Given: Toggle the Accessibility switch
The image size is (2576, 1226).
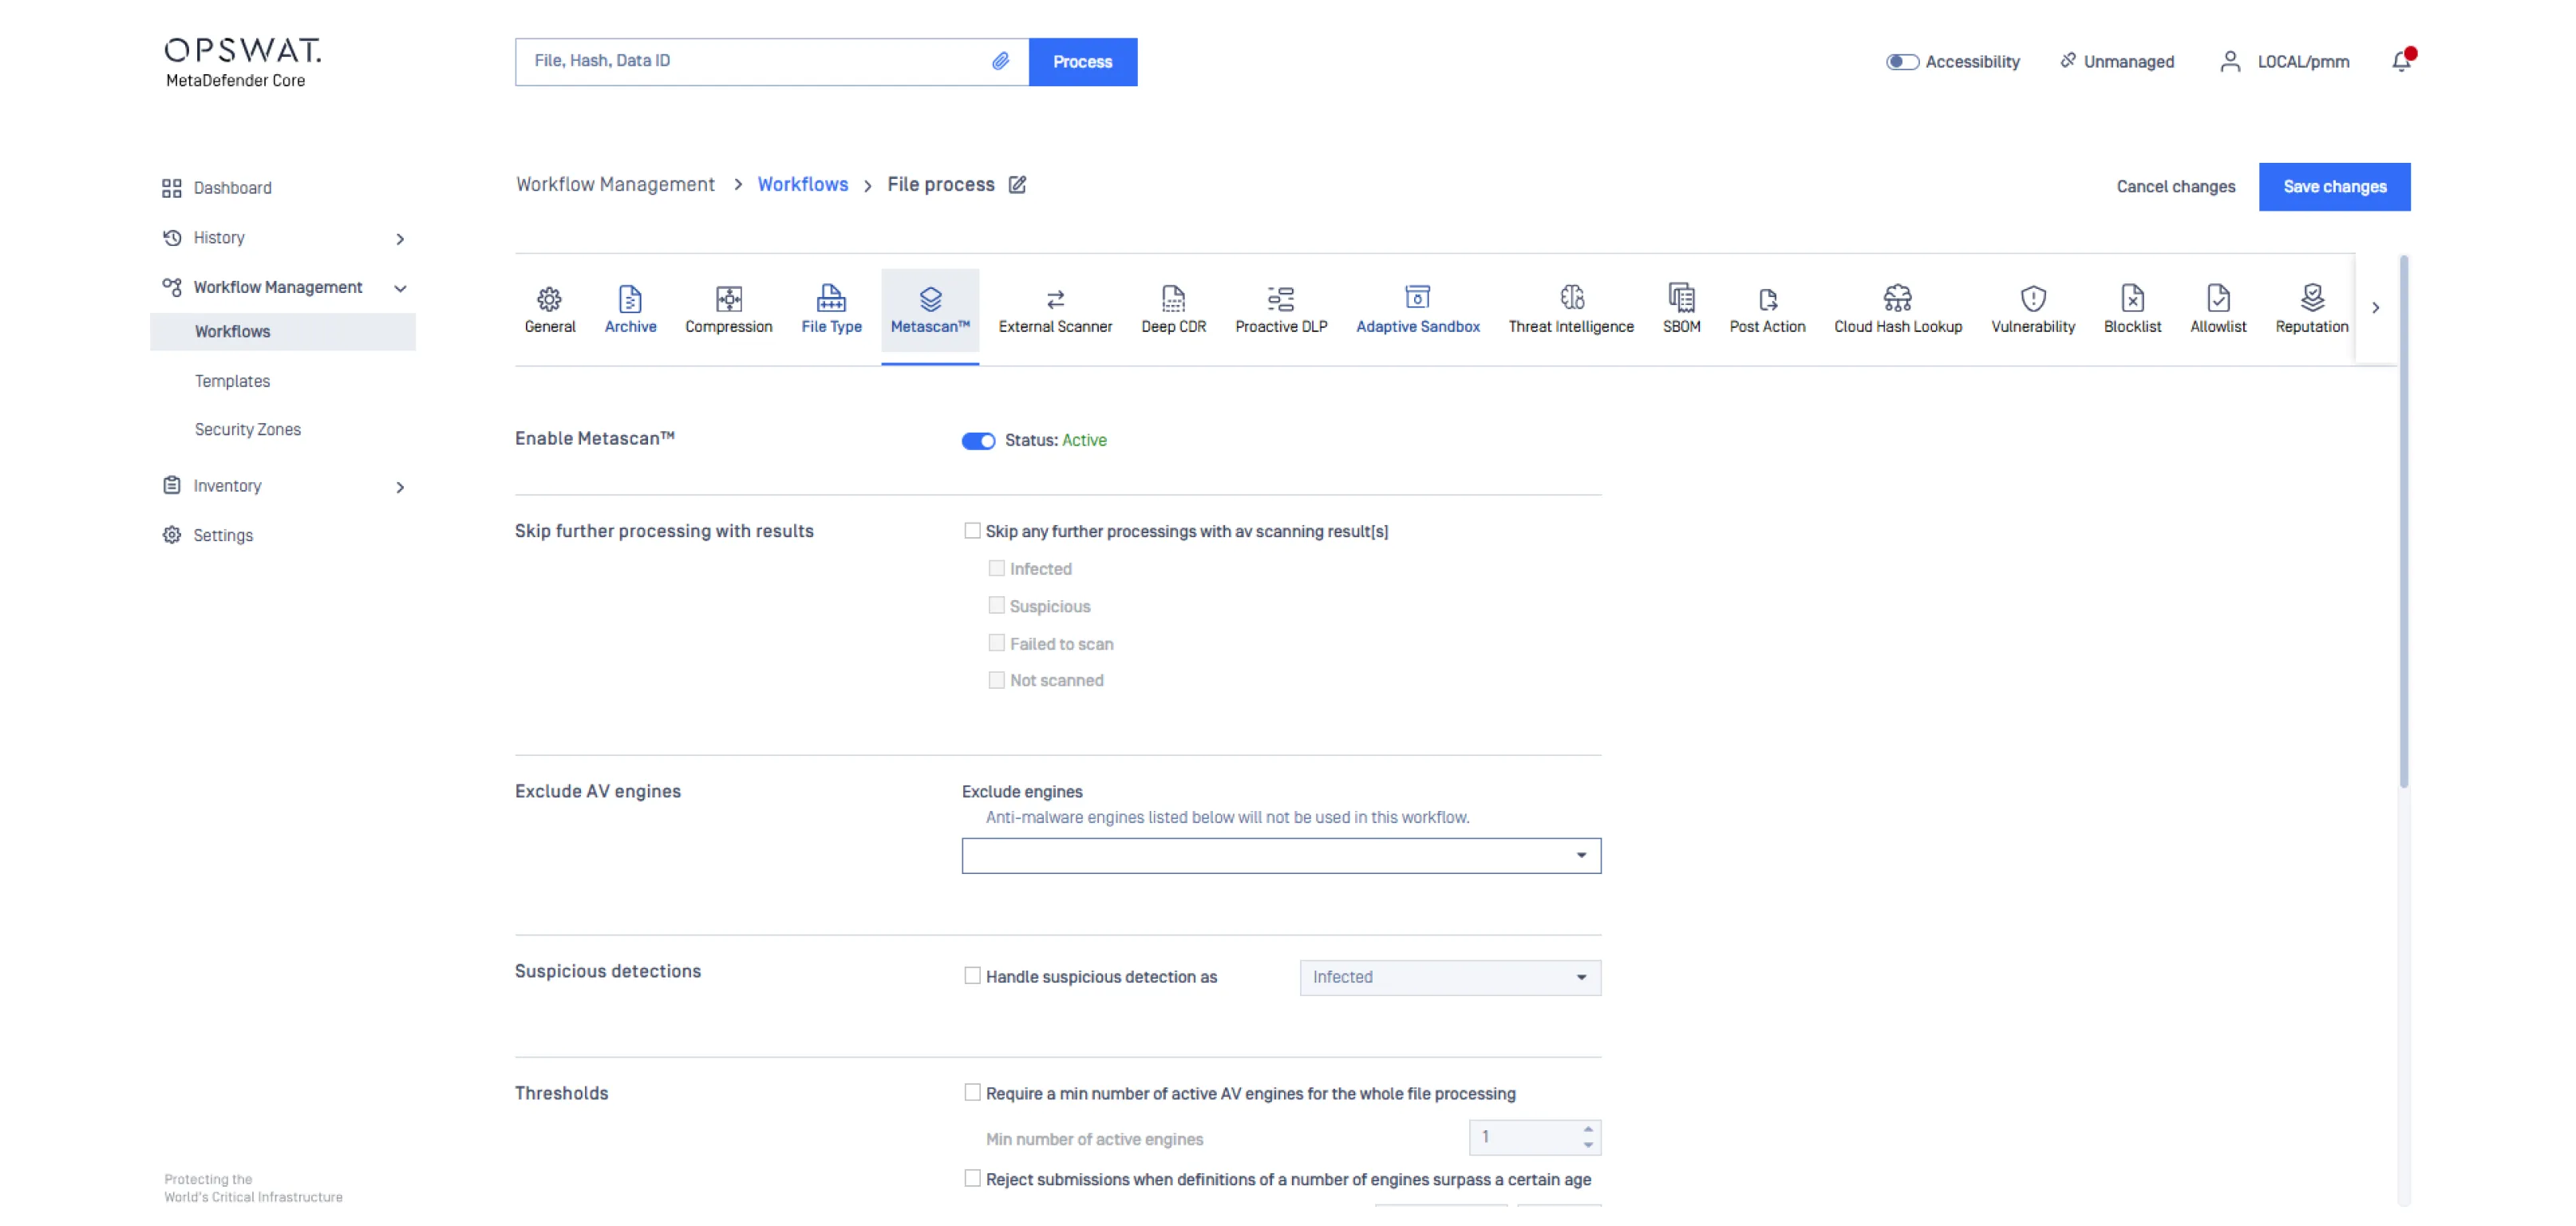Looking at the screenshot, I should click(x=1902, y=62).
